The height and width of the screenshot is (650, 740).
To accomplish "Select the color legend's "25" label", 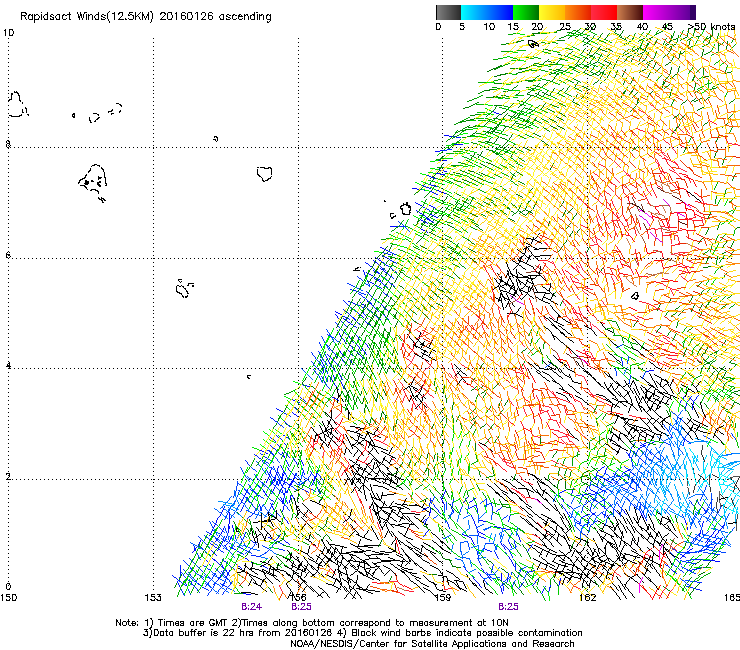I will [565, 26].
